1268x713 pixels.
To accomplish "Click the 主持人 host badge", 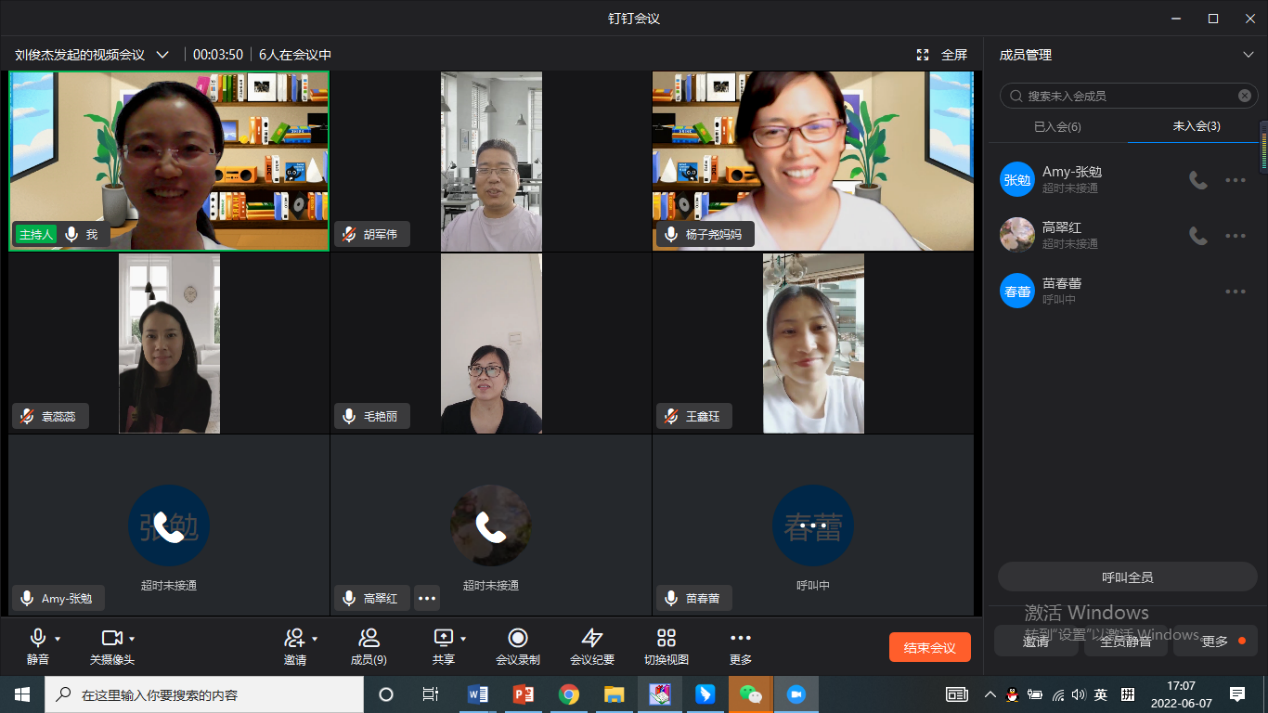I will 36,234.
